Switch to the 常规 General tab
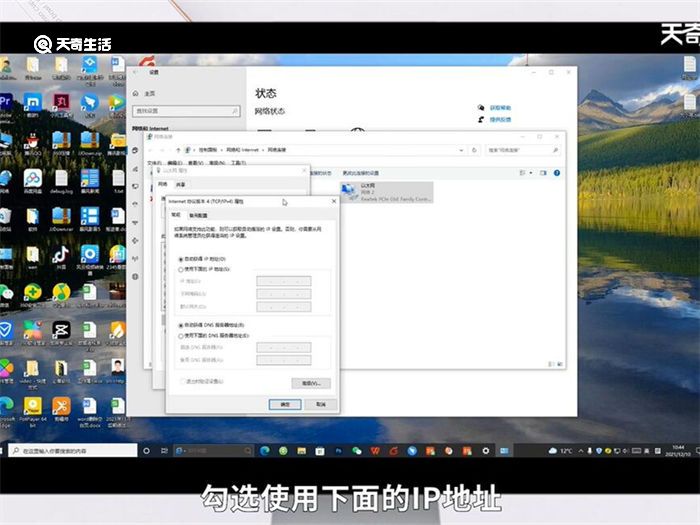Viewport: 700px width, 525px height. [176, 215]
